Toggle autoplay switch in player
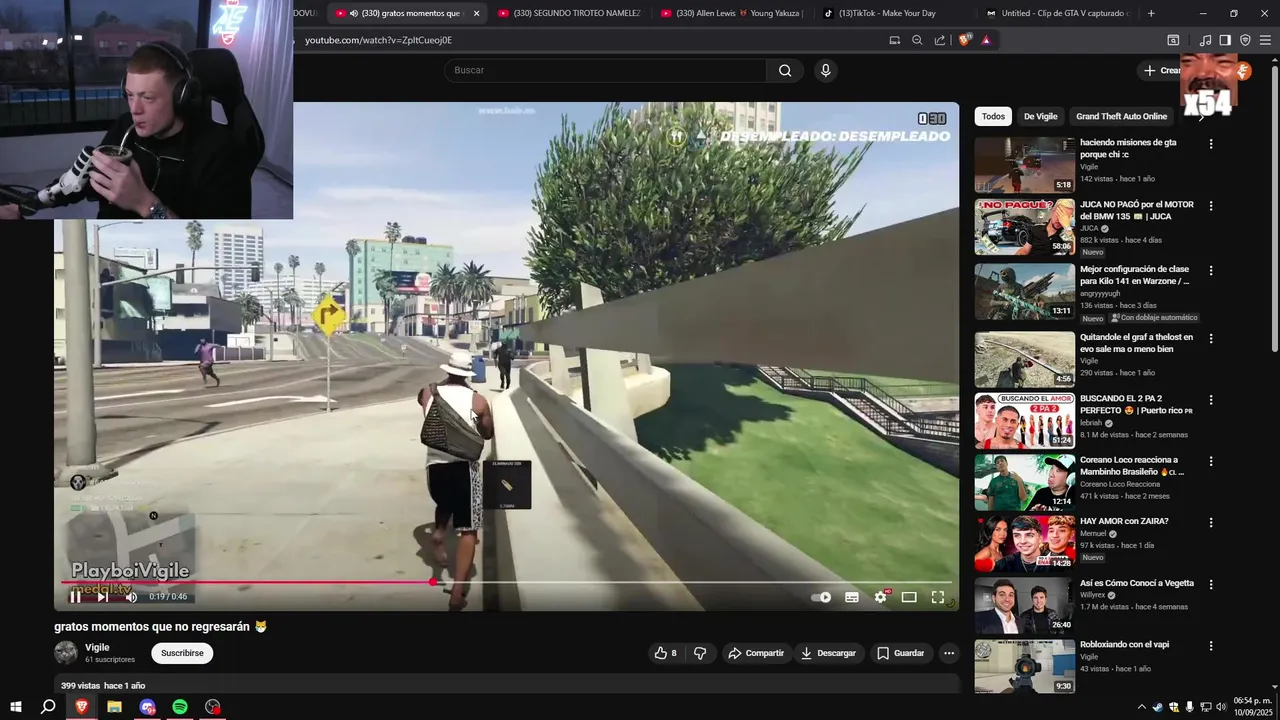The width and height of the screenshot is (1280, 720). point(821,597)
